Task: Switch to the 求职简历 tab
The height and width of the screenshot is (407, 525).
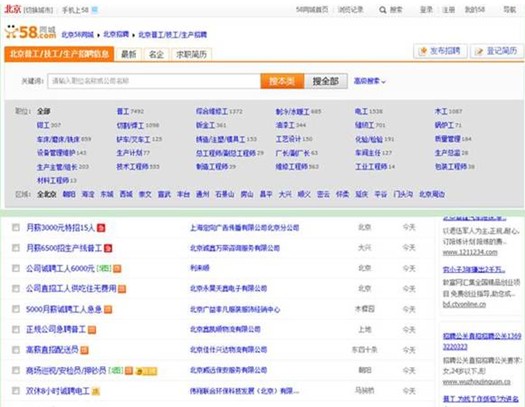Action: coord(192,54)
